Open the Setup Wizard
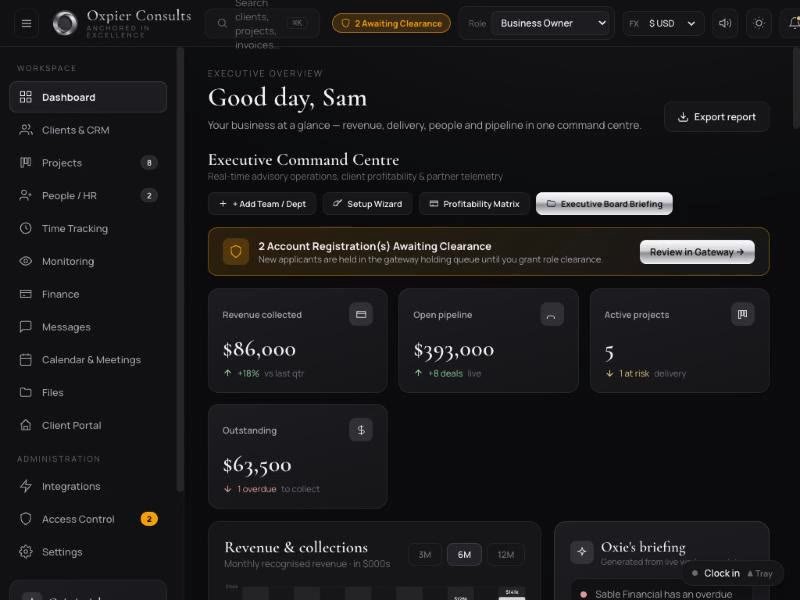The width and height of the screenshot is (800, 600). coord(367,204)
